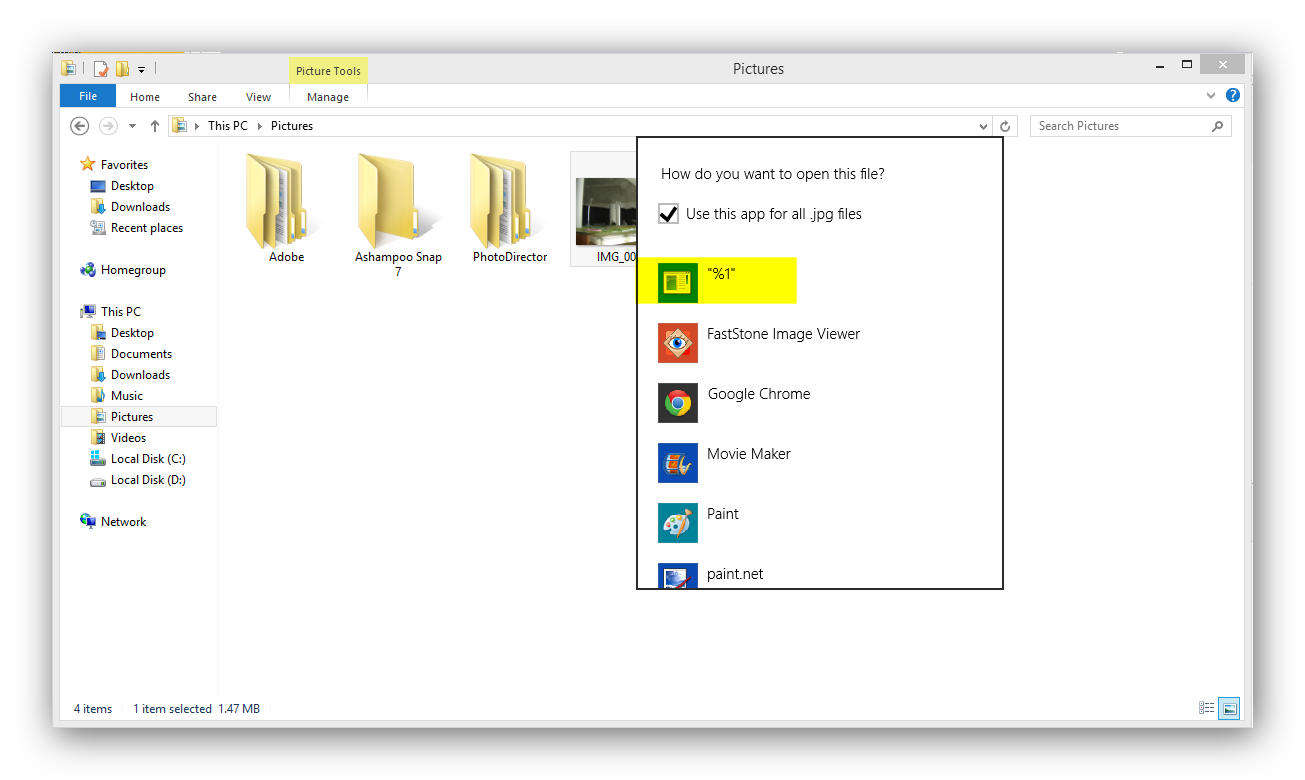The width and height of the screenshot is (1305, 780).
Task: Open Local Disk (D:) in the navigation pane
Action: 148,480
